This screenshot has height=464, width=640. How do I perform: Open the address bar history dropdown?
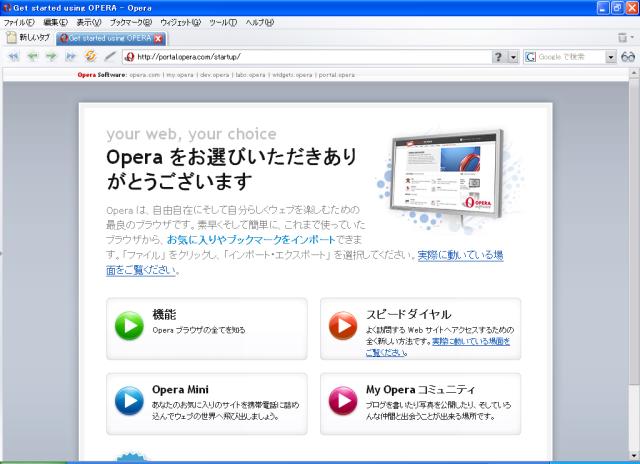click(x=513, y=57)
